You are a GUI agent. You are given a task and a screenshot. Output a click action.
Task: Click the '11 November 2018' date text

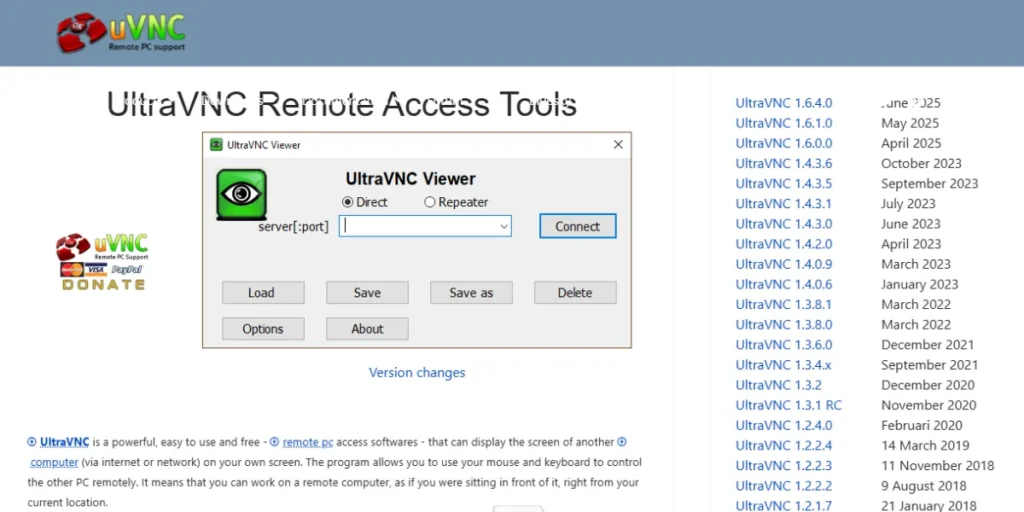[937, 466]
